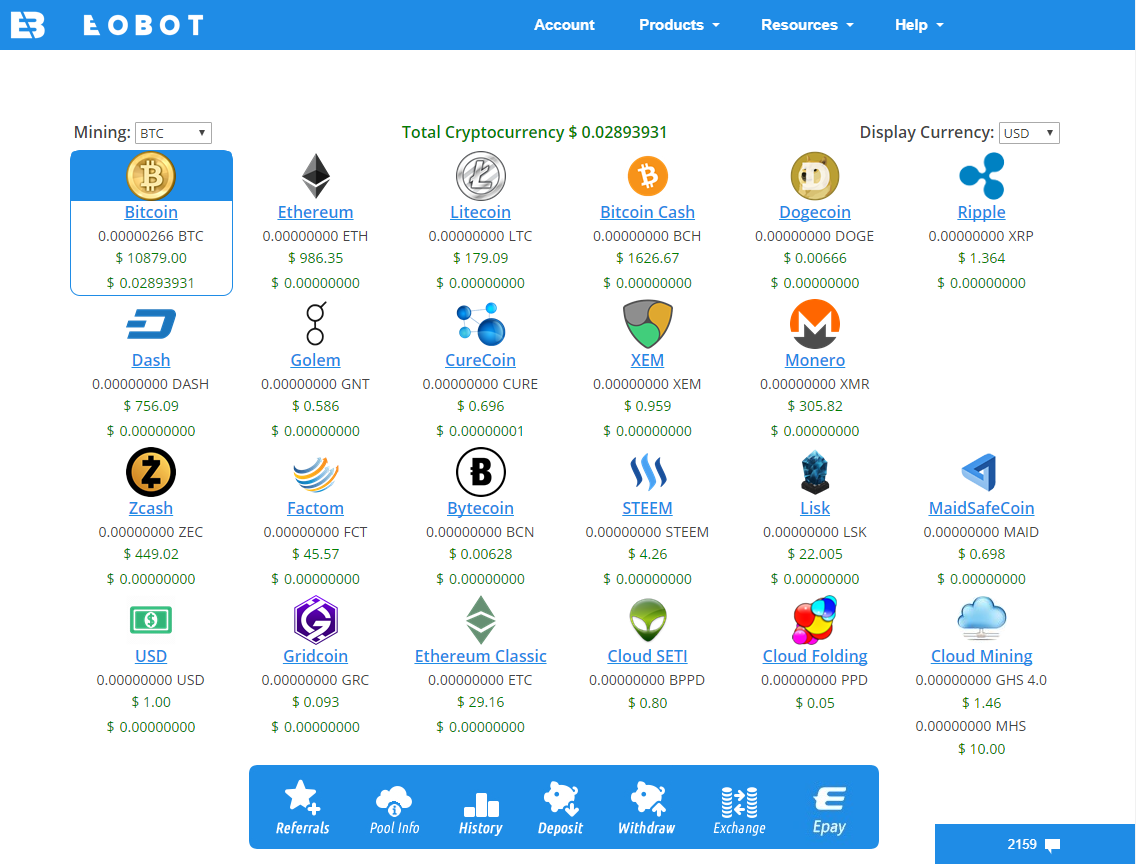Viewport: 1136px width, 864px height.
Task: Open the chat widget showing 2159
Action: pos(1035,844)
